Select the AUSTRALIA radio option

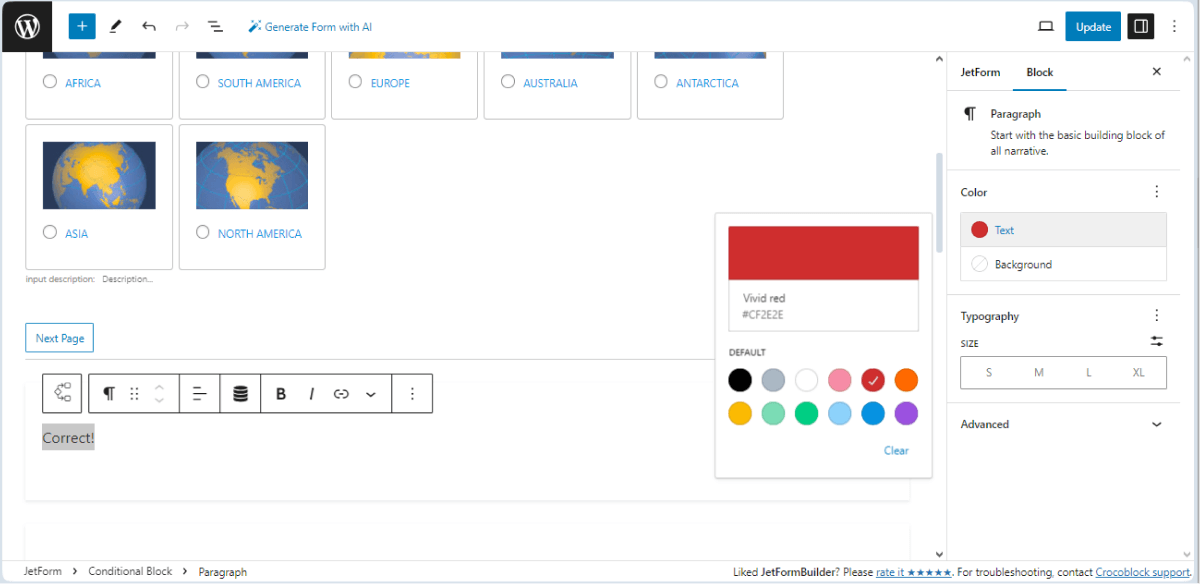pyautogui.click(x=508, y=82)
